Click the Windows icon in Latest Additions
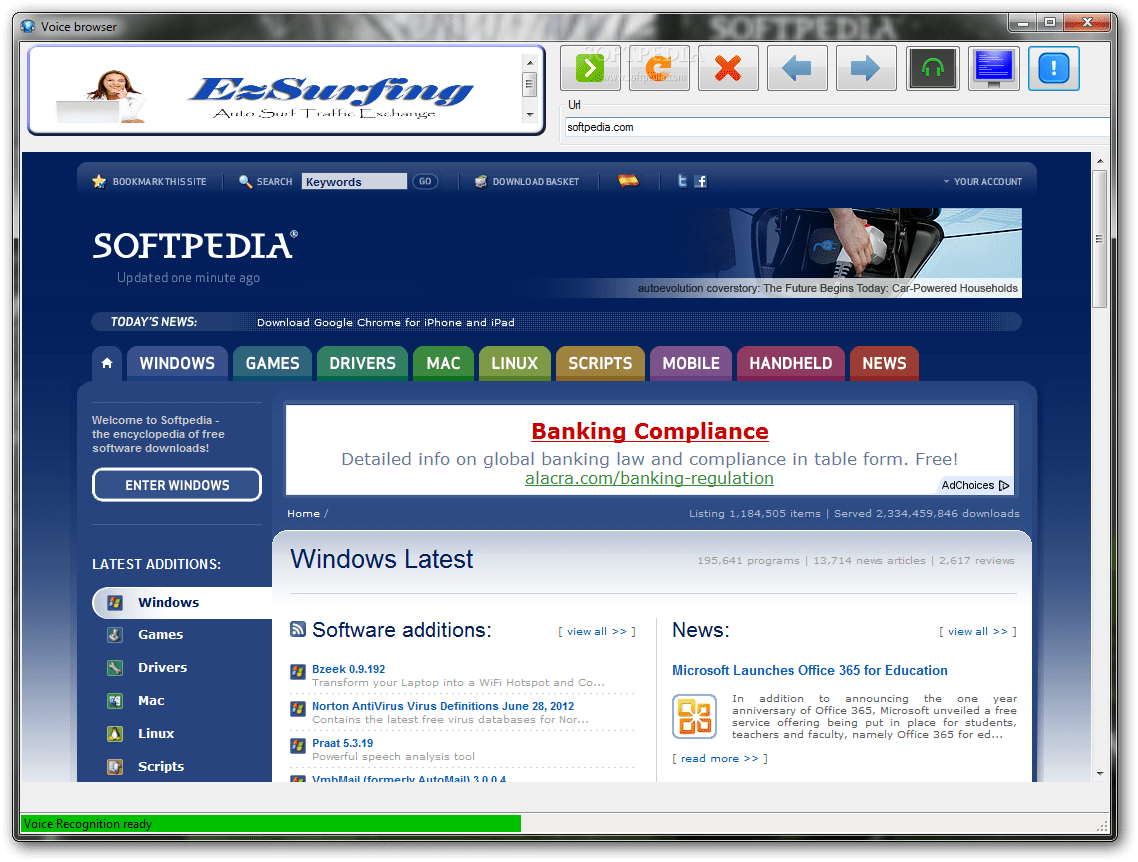1138x862 pixels. 115,602
